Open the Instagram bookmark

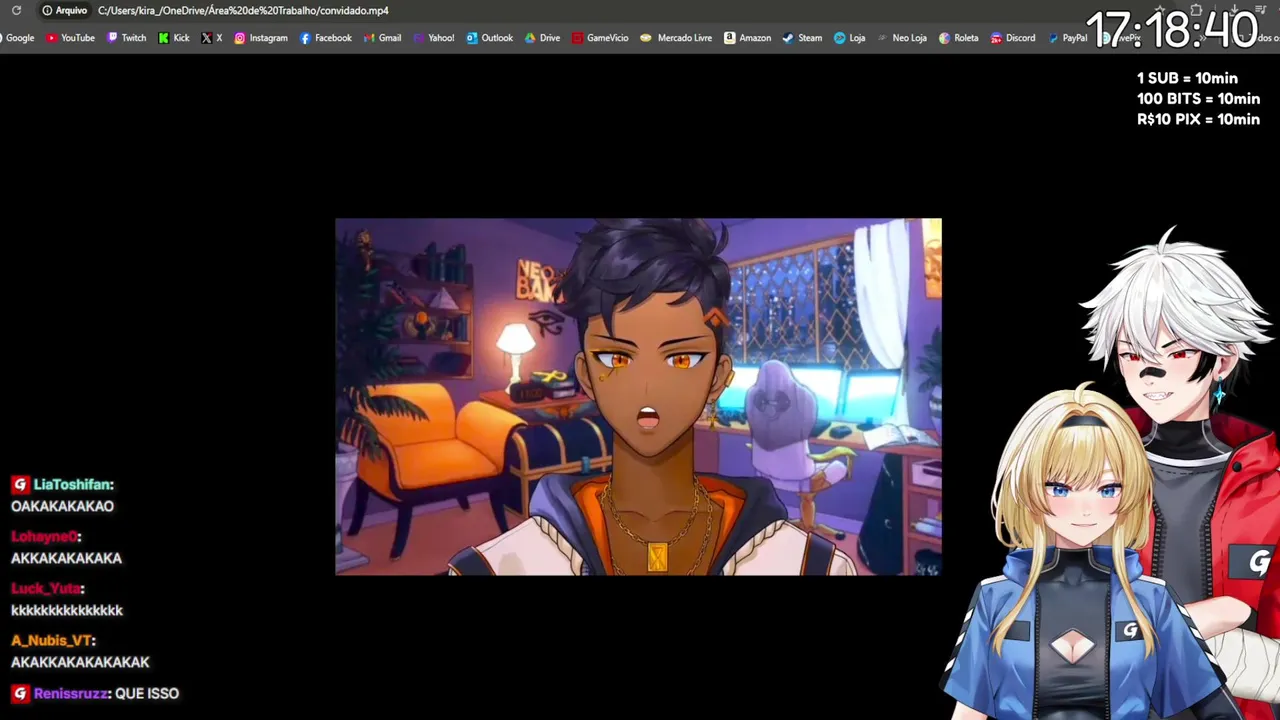pyautogui.click(x=260, y=38)
